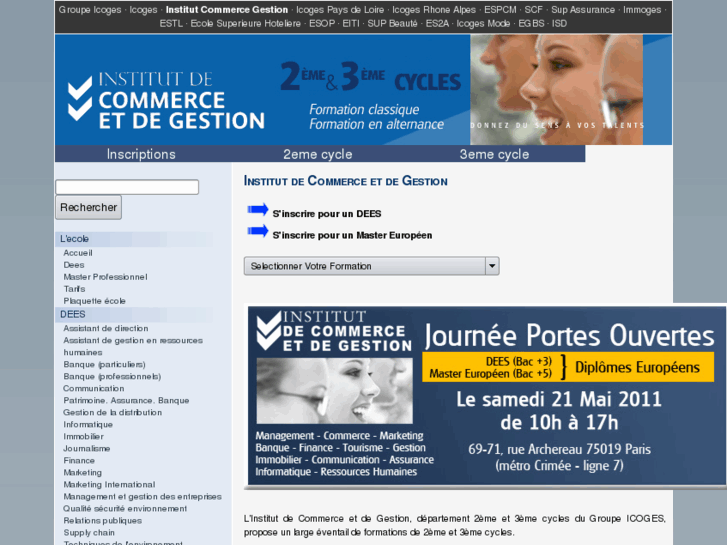Open Tarifs in sidebar
Image resolution: width=727 pixels, height=545 pixels.
[74, 289]
